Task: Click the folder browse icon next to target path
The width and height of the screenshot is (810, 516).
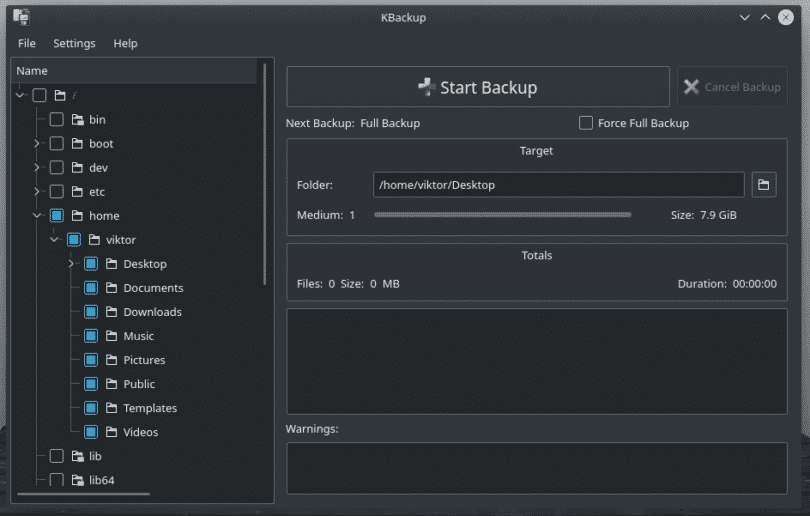Action: [x=764, y=185]
